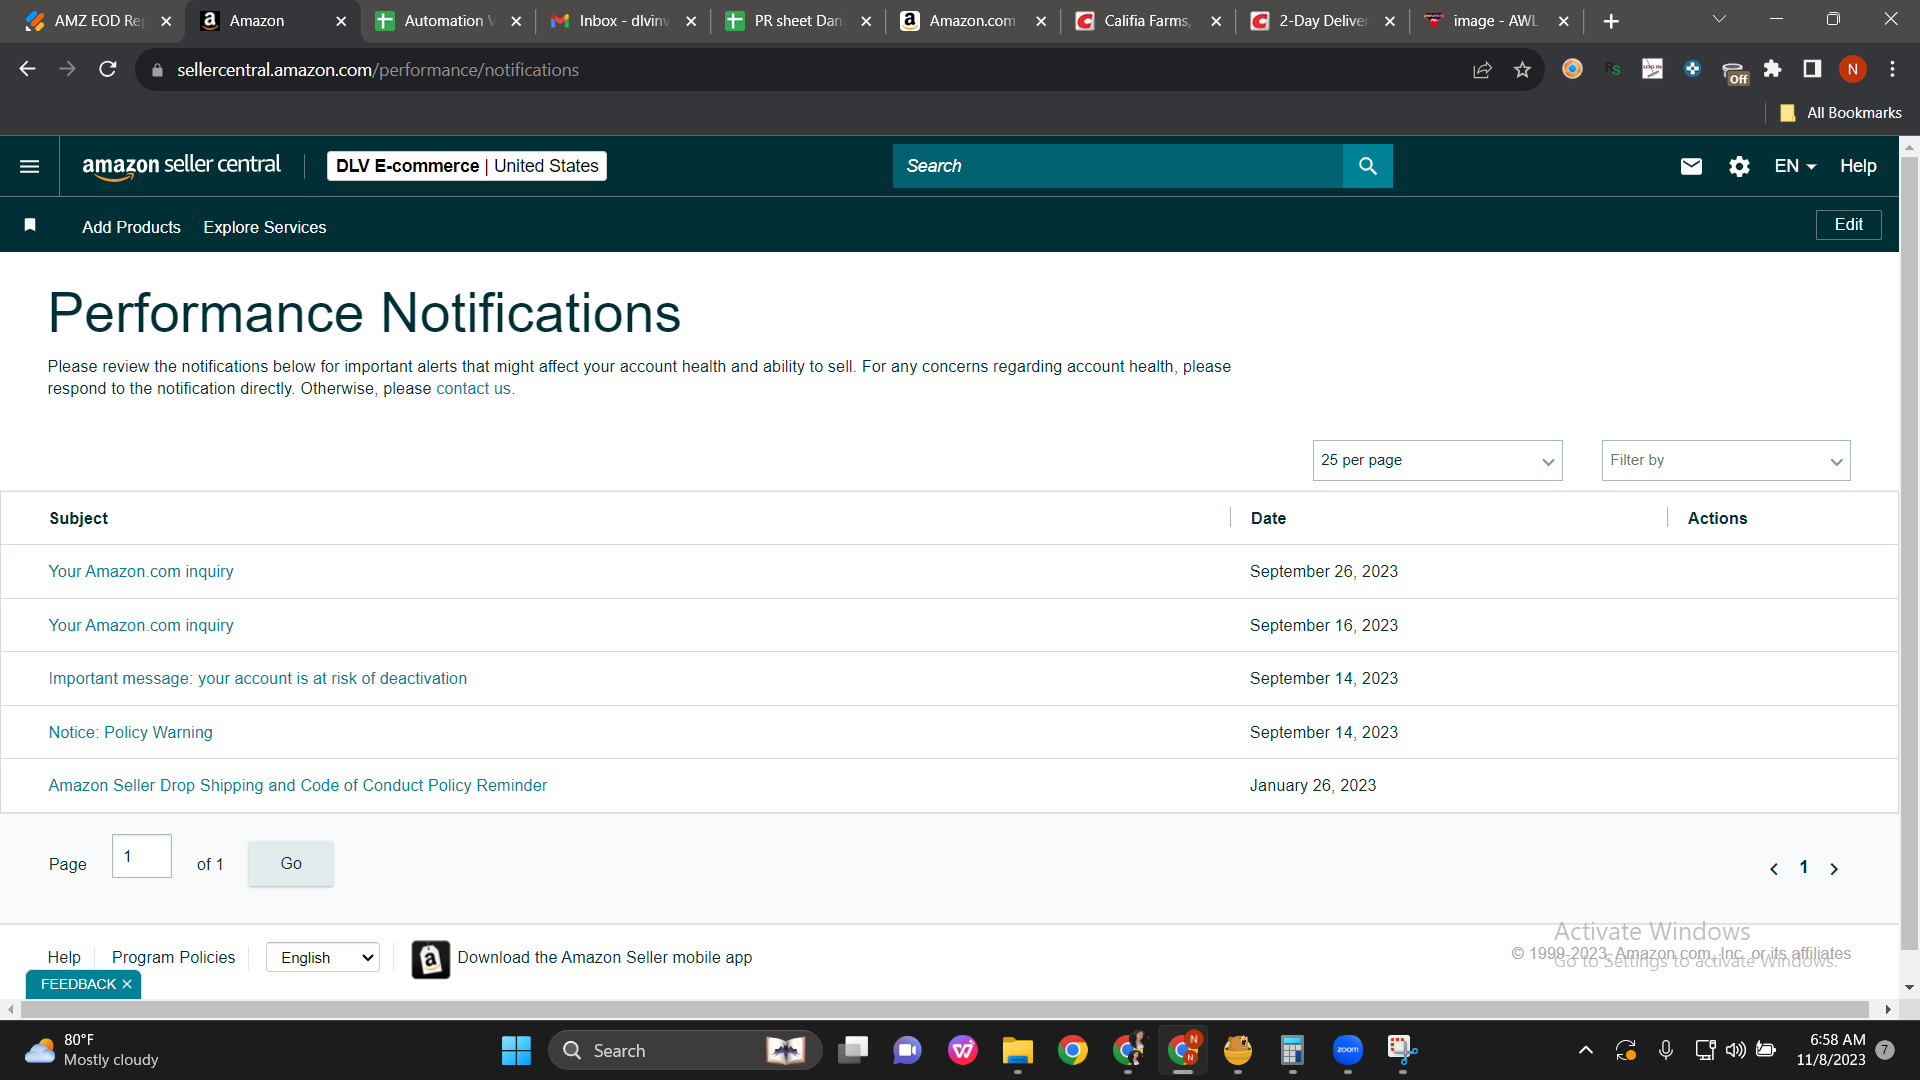
Task: Open the taskbar clock and date
Action: click(x=1831, y=1050)
